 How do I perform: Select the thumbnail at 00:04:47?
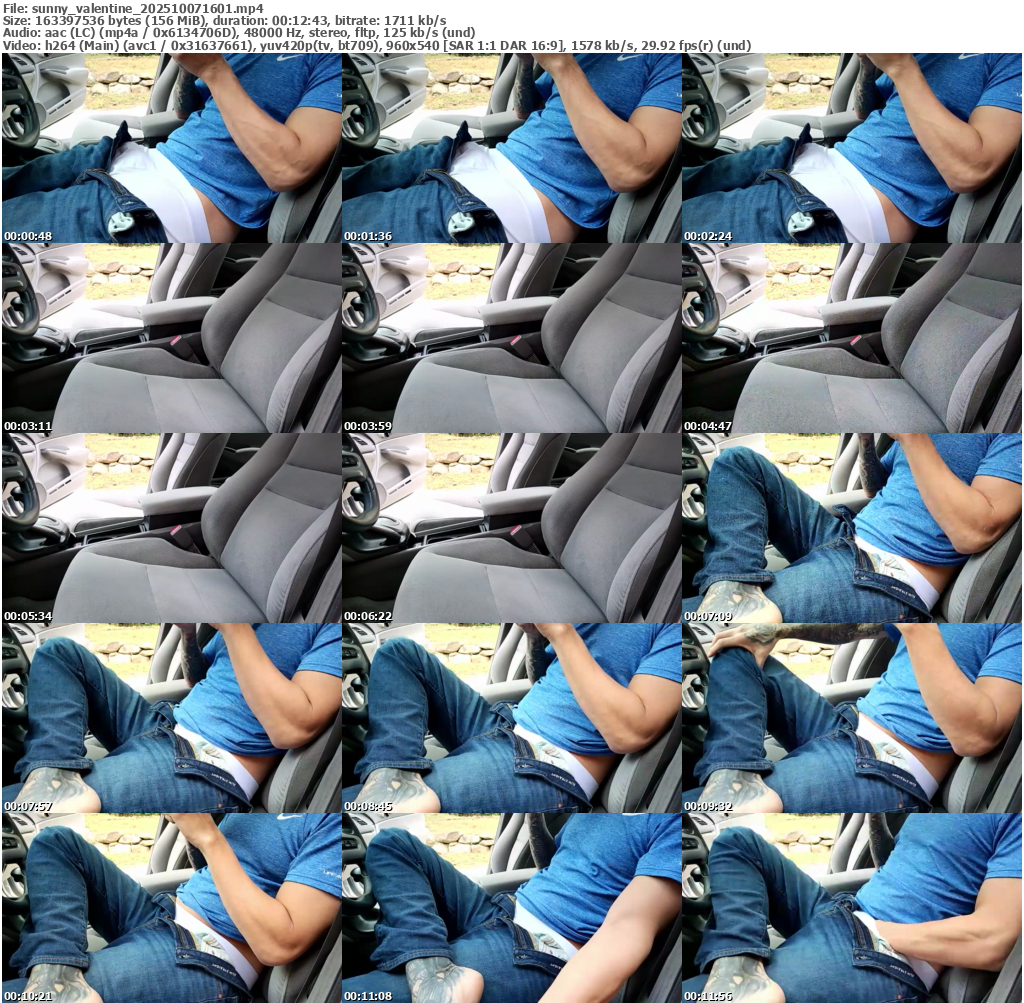point(852,338)
